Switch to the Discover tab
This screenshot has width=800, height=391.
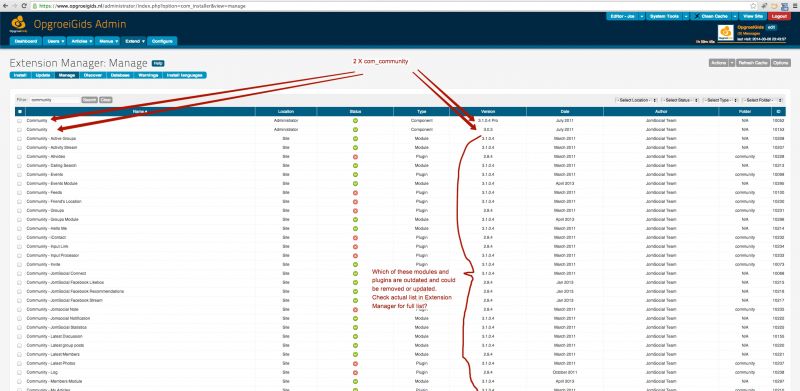92,75
